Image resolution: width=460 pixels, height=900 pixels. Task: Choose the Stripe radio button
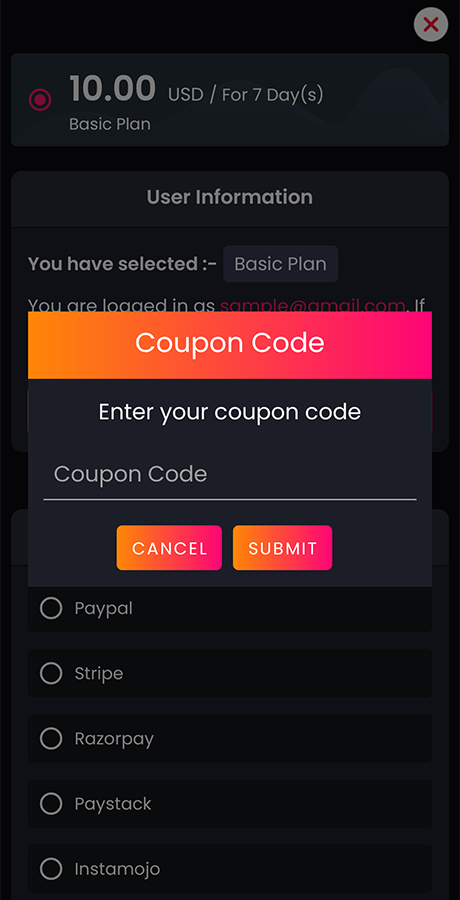click(51, 673)
